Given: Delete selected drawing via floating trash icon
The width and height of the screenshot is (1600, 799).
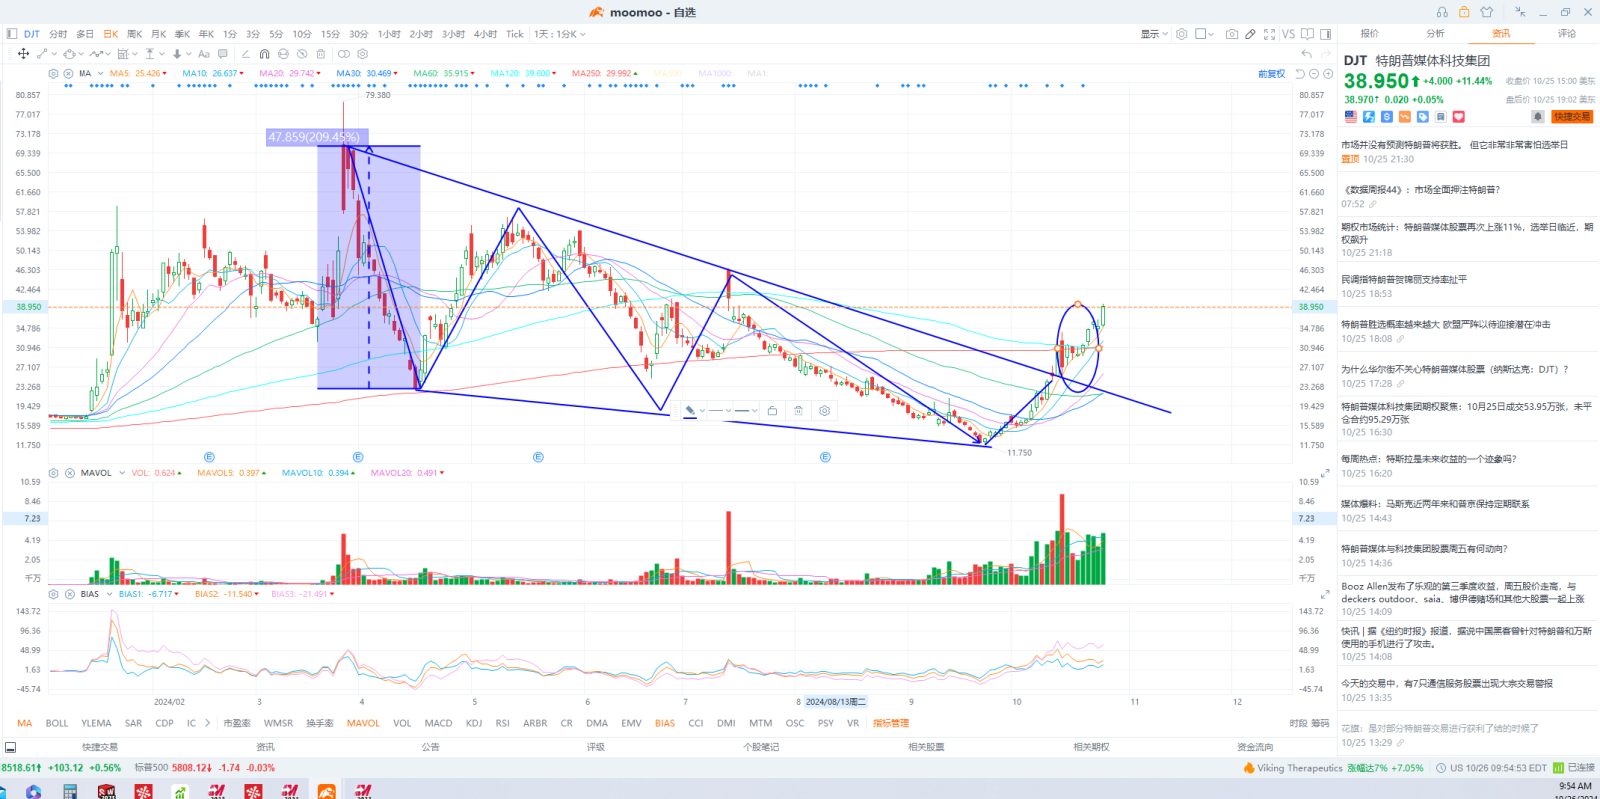Looking at the screenshot, I should click(798, 411).
